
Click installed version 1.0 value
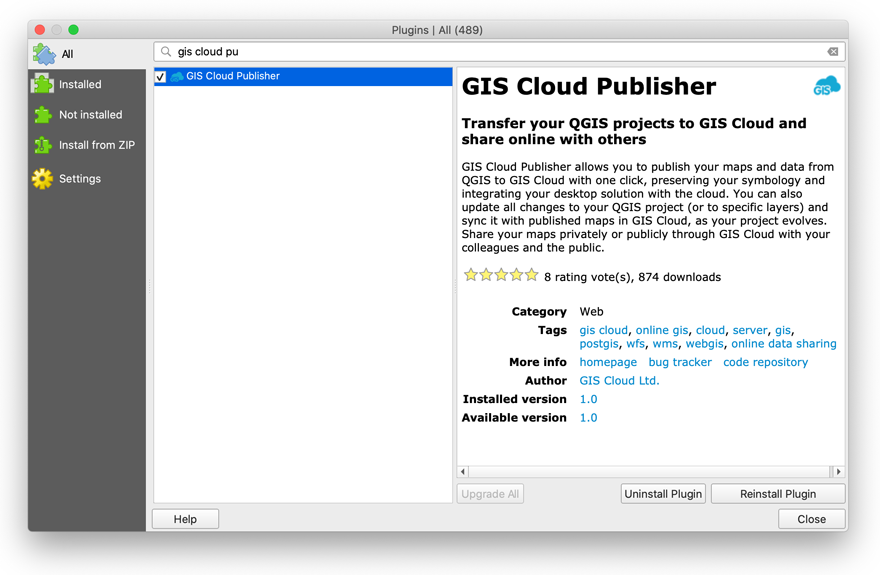[588, 399]
